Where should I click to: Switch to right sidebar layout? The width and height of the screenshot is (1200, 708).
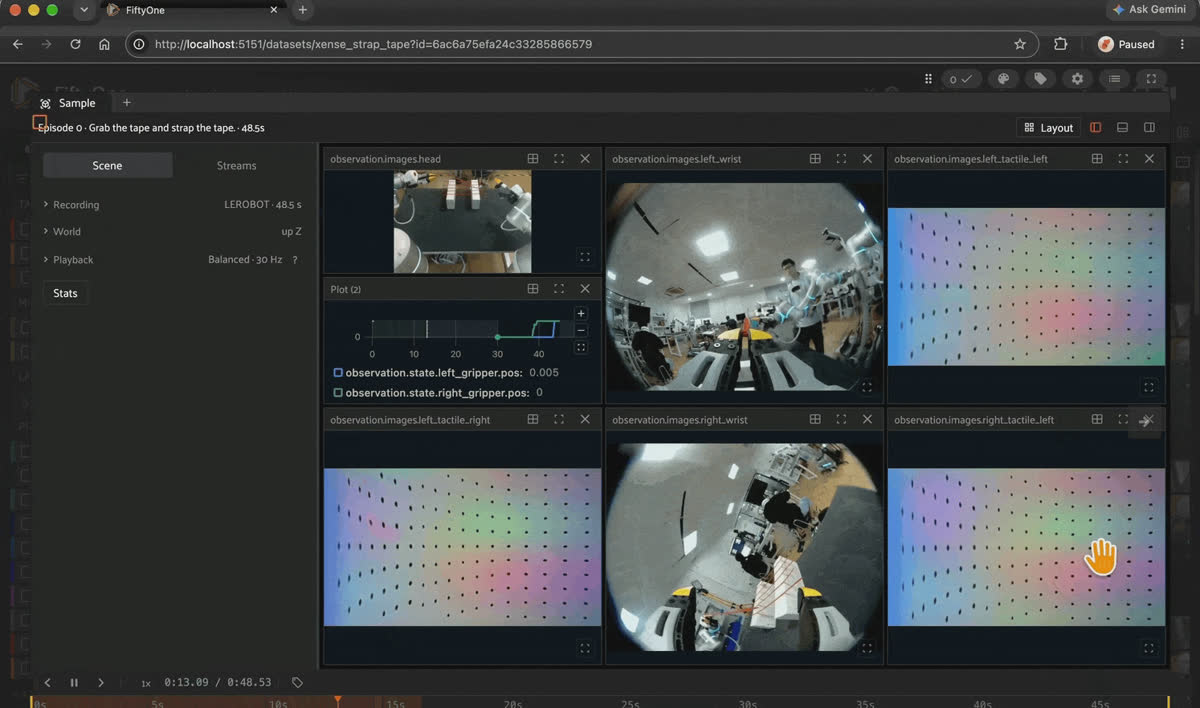pyautogui.click(x=1149, y=128)
